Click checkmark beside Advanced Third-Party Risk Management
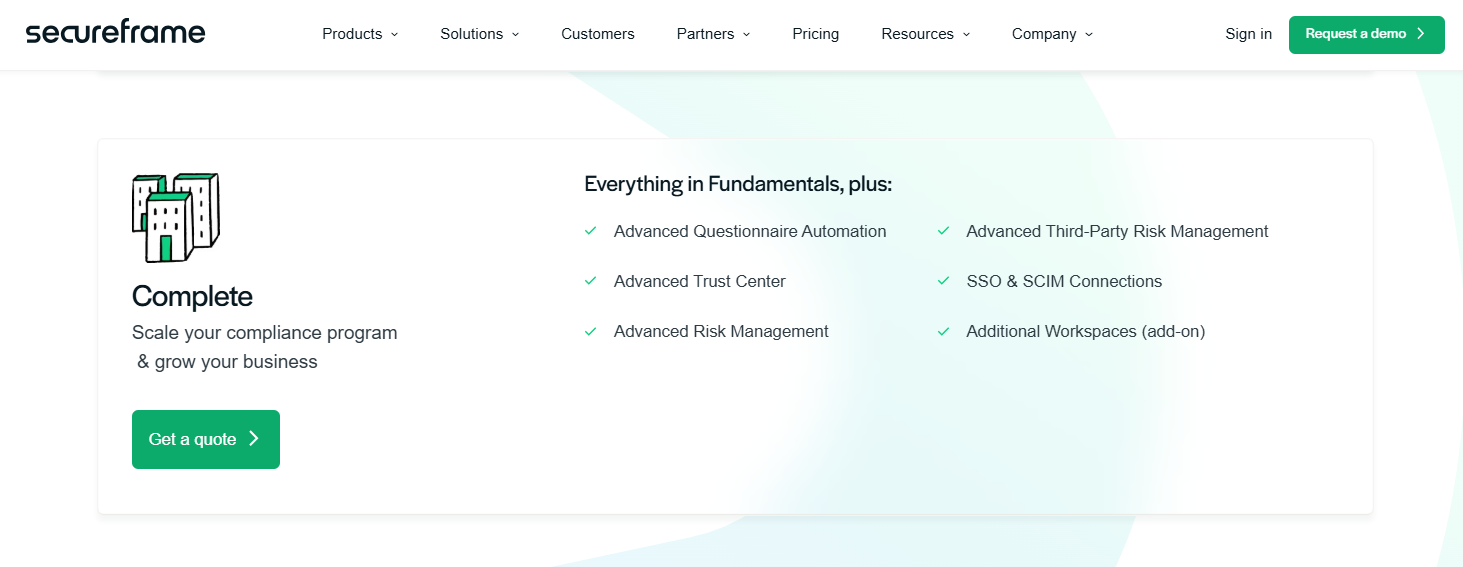Image resolution: width=1463 pixels, height=567 pixels. coord(943,231)
